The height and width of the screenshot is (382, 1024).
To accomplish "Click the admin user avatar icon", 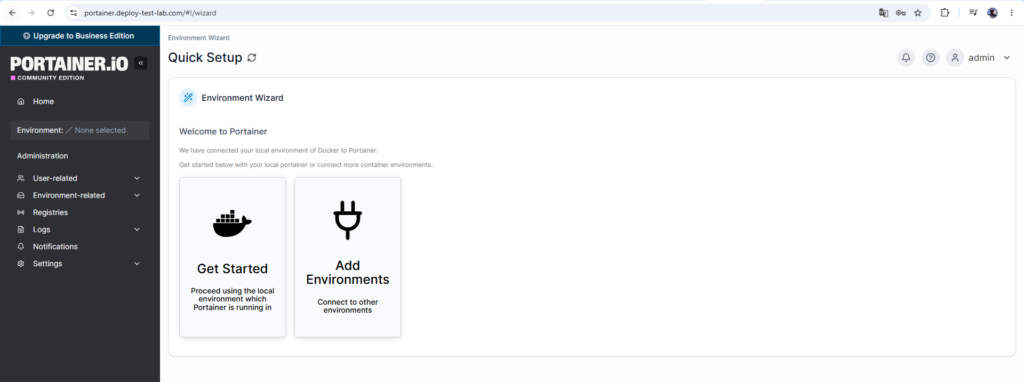I will (955, 57).
